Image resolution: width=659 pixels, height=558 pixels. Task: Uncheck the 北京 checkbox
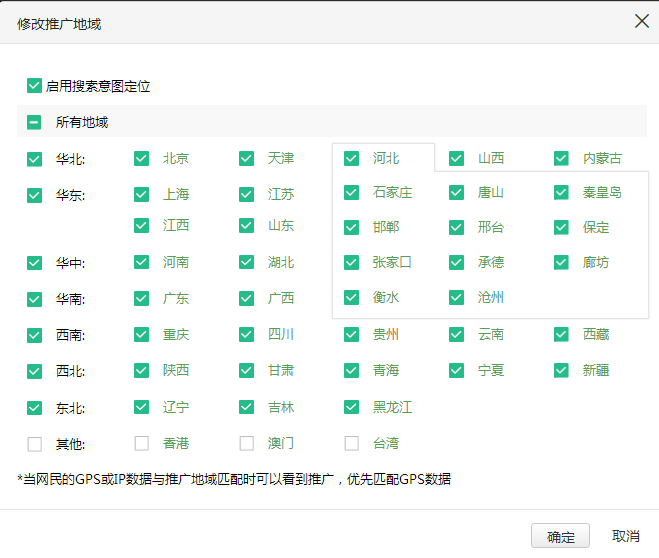[x=141, y=158]
